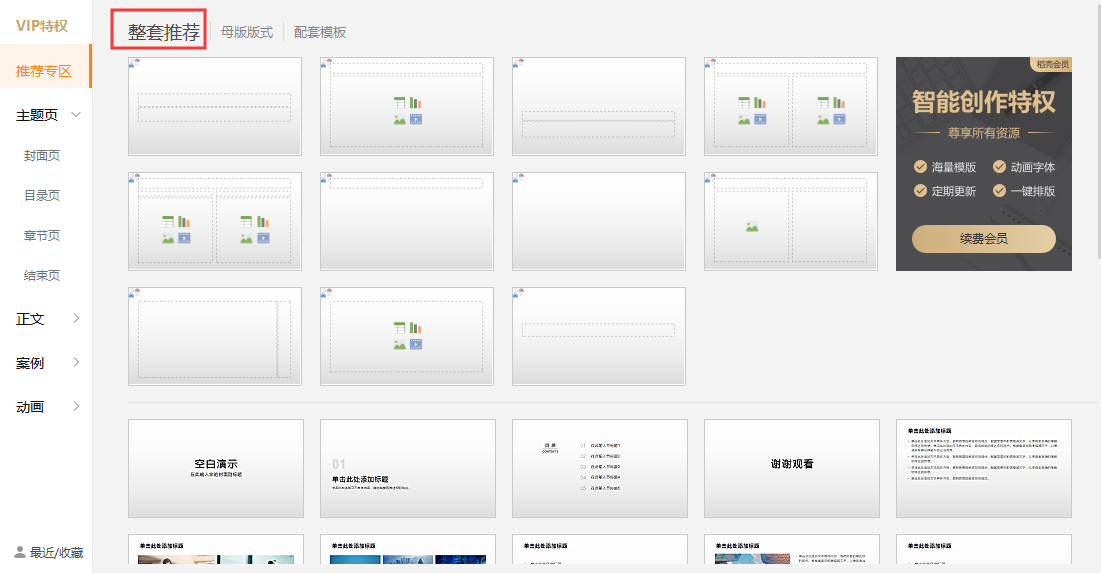Viewport: 1101px width, 573px height.
Task: Choose the 目录 contents slide thumbnail
Action: pos(600,468)
